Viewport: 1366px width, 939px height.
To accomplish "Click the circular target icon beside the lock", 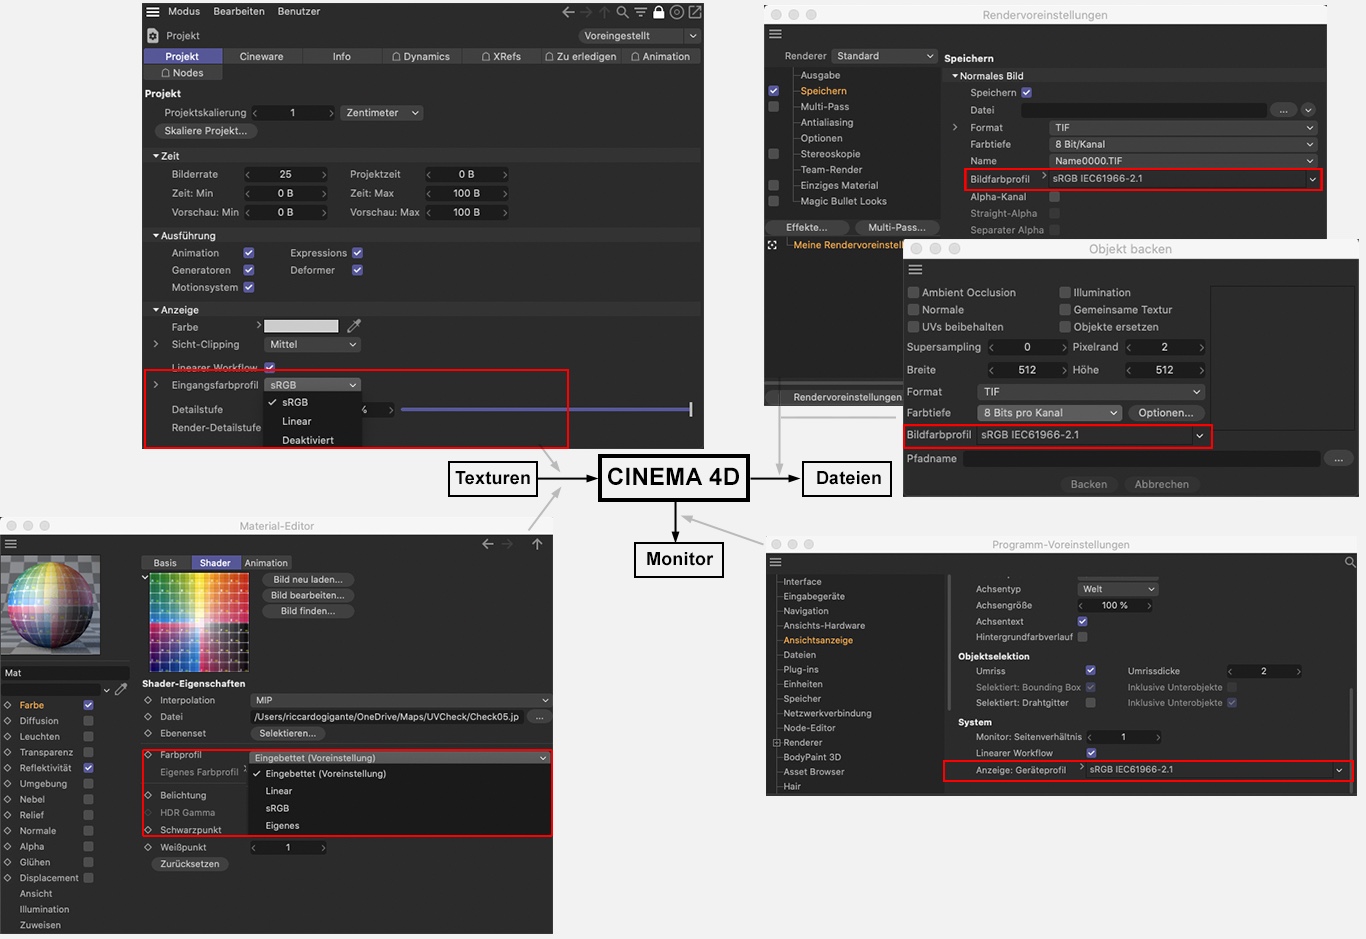I will (677, 12).
